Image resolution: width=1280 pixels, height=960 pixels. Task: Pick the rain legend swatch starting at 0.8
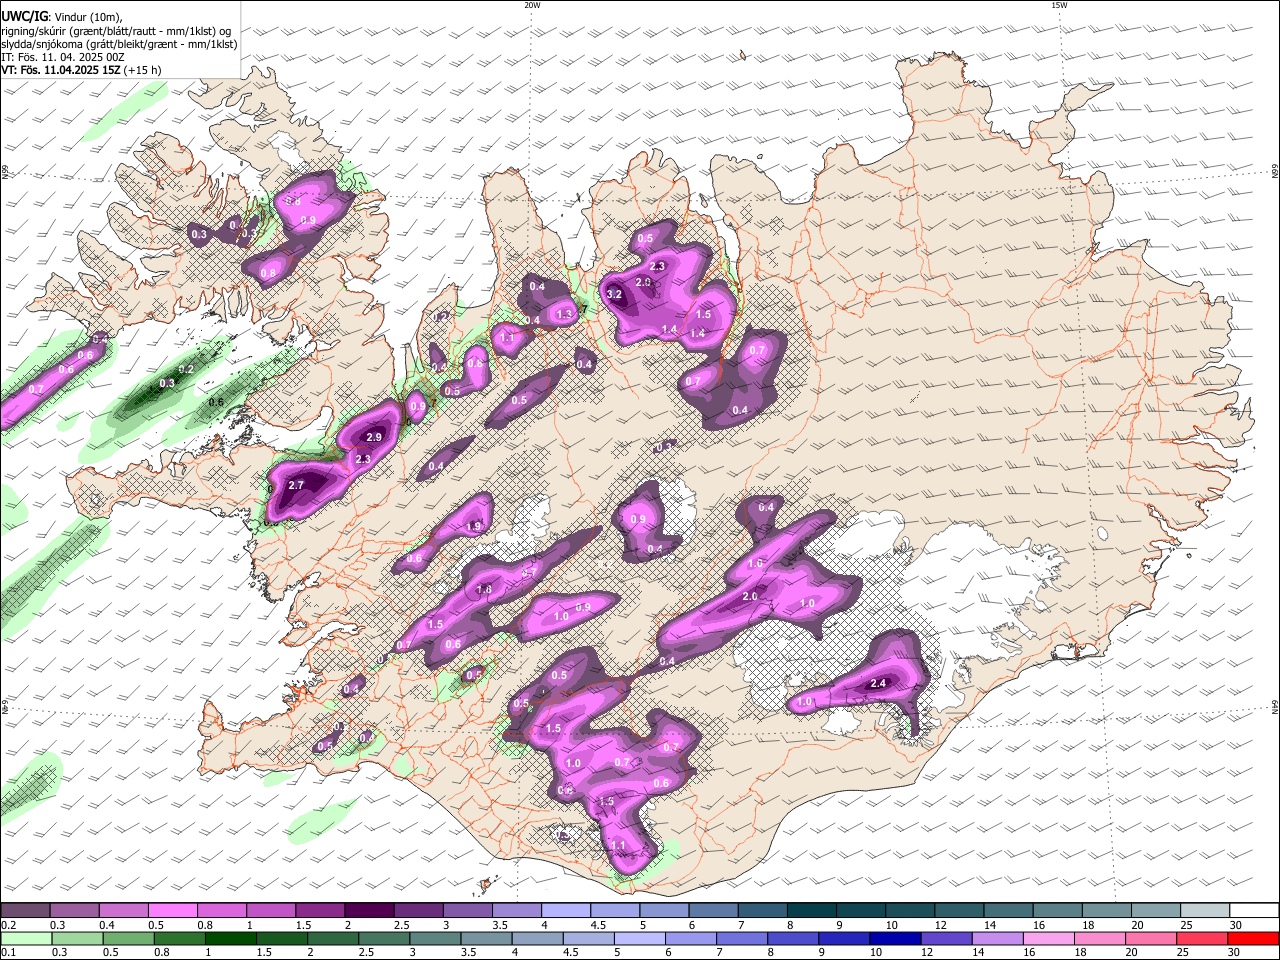click(179, 939)
